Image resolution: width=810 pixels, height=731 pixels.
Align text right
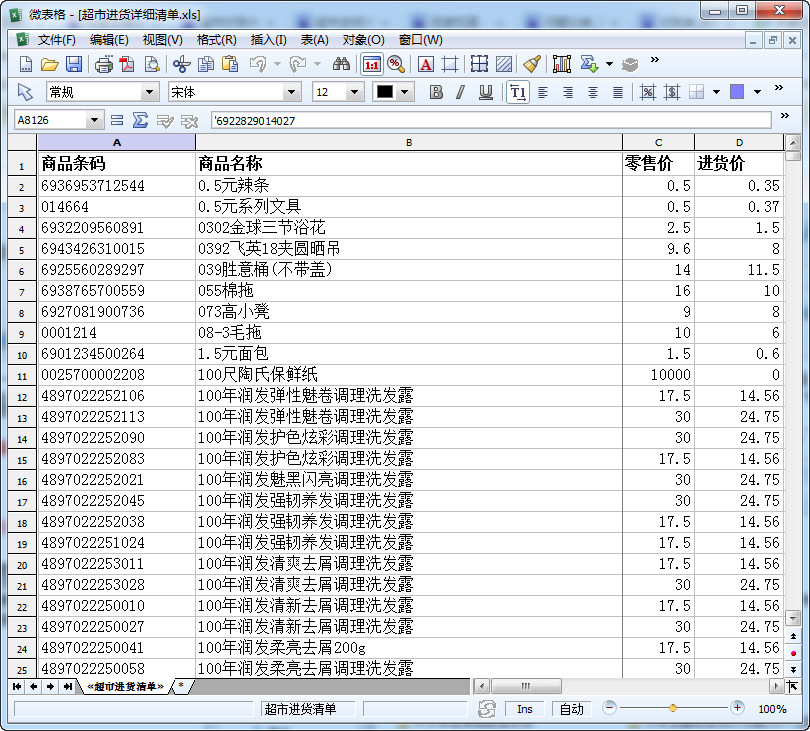568,92
